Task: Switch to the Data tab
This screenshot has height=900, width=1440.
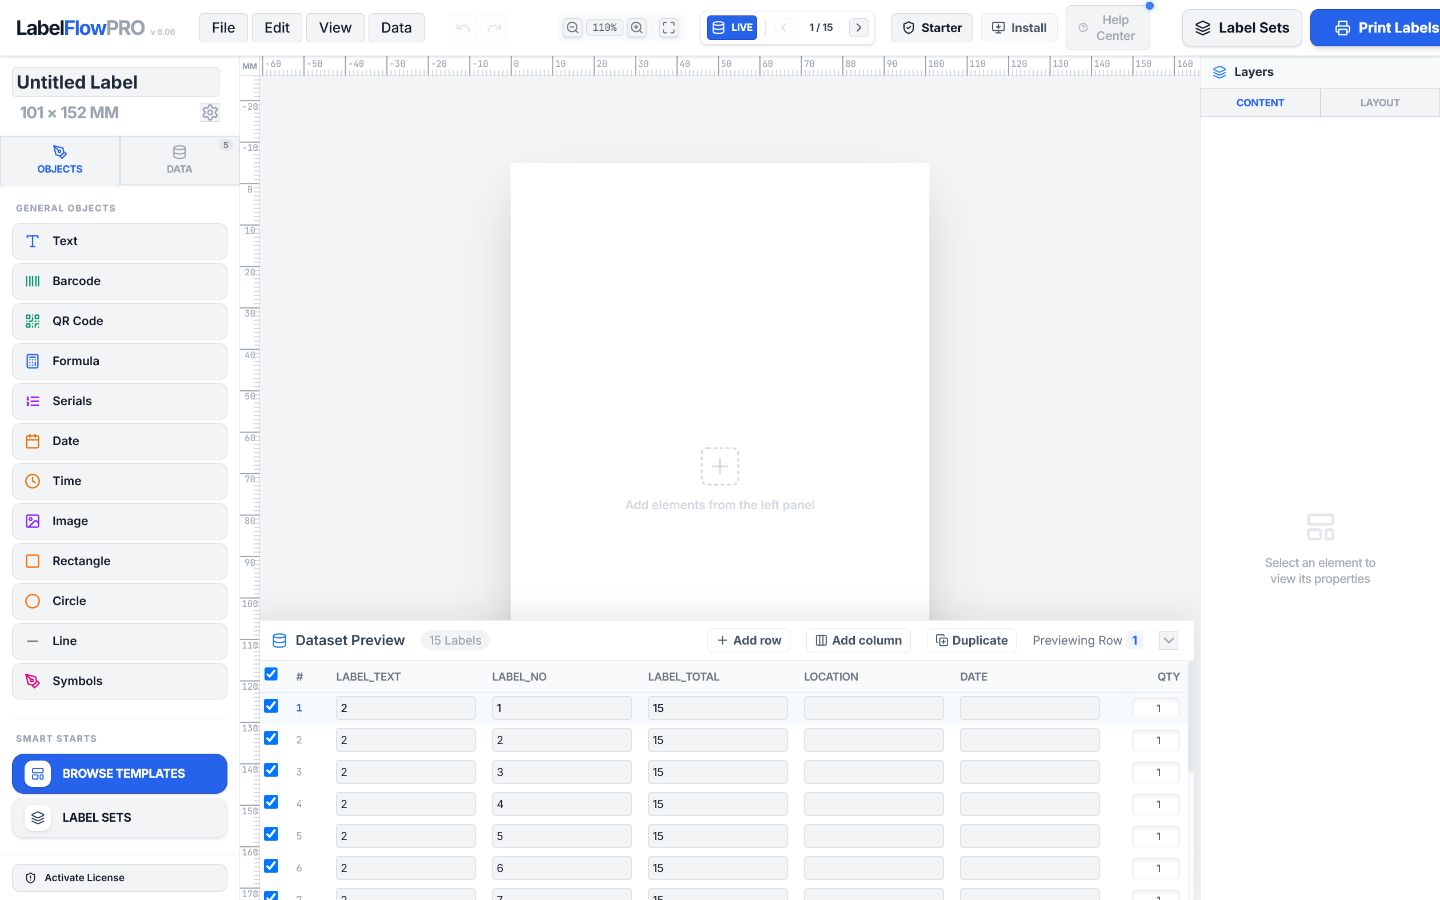Action: pyautogui.click(x=180, y=161)
